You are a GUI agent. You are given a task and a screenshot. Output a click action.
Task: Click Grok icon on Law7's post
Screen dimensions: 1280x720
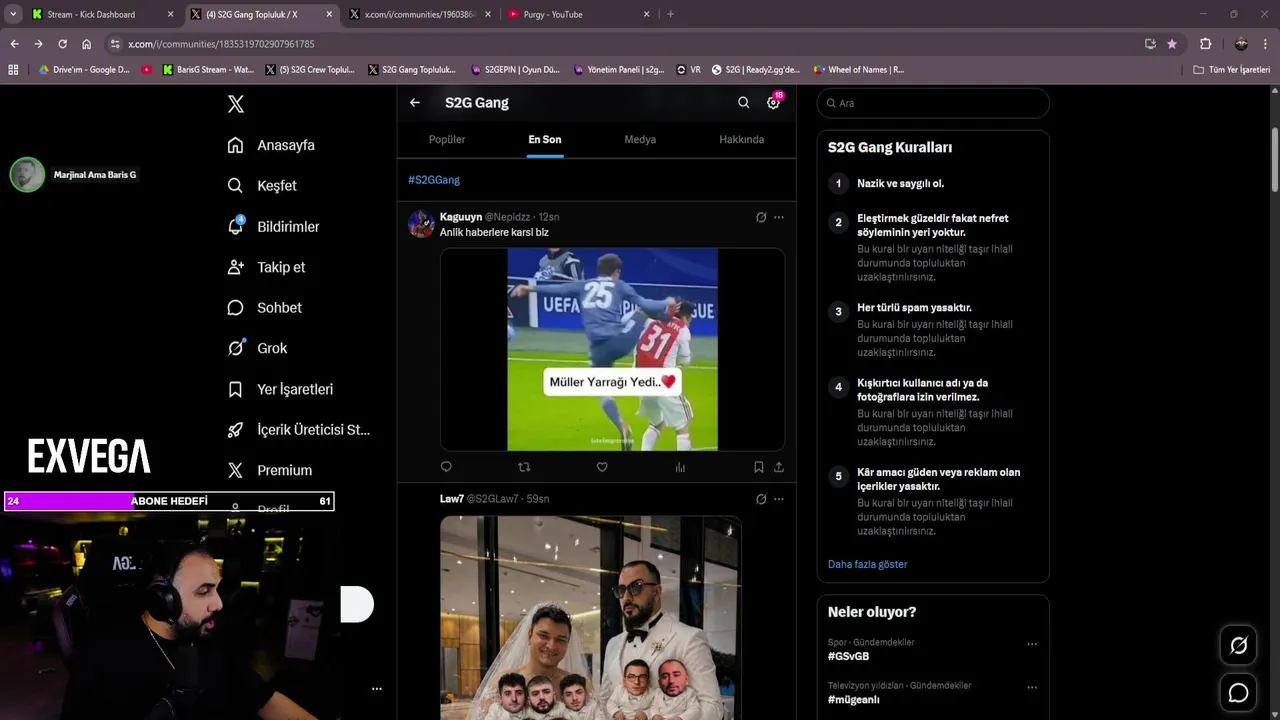click(x=761, y=499)
